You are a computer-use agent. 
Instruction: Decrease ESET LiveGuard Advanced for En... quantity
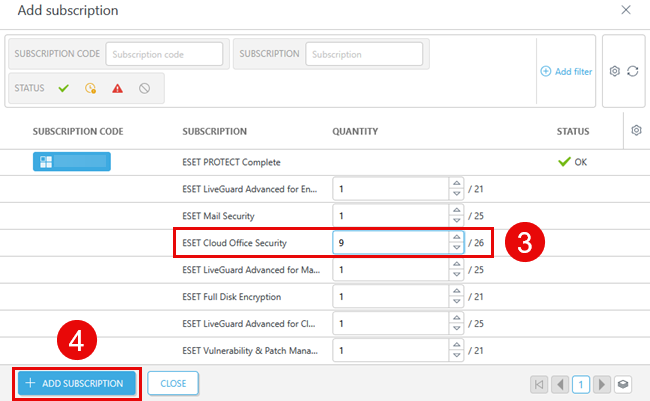tap(456, 194)
